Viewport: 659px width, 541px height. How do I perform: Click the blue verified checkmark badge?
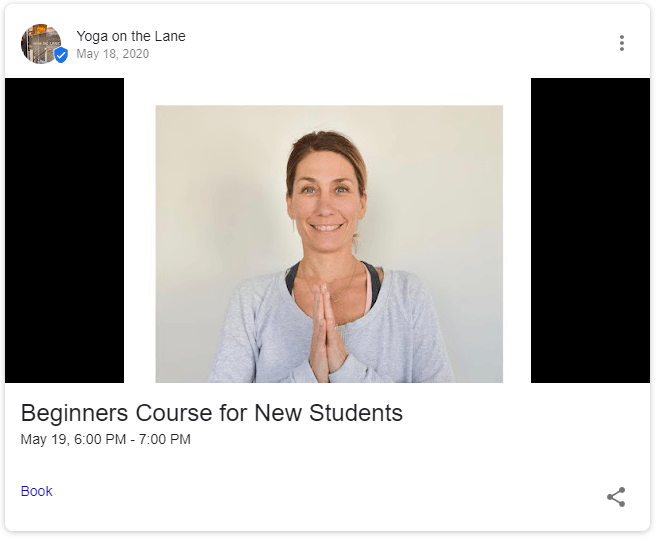pyautogui.click(x=60, y=56)
